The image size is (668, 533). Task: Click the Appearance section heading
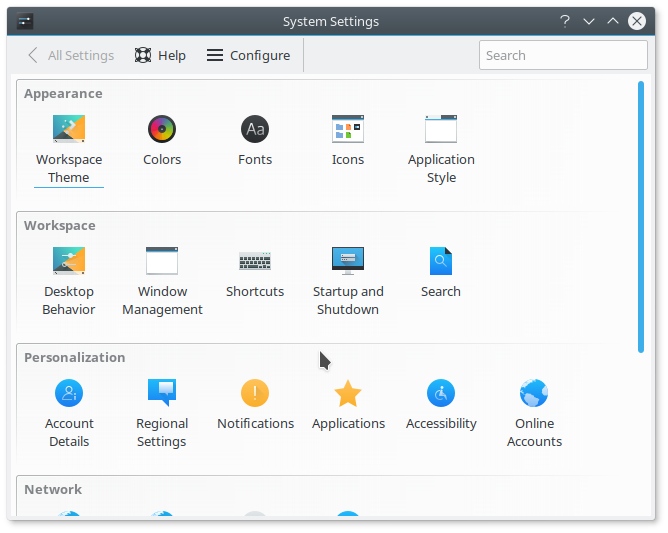pos(63,94)
